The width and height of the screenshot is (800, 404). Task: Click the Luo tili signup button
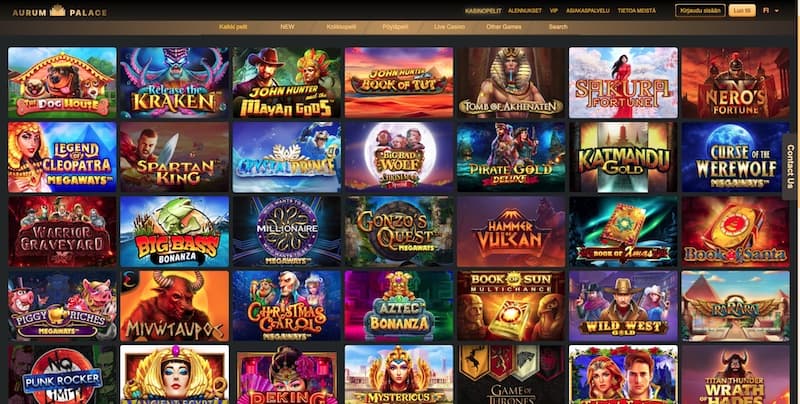742,11
